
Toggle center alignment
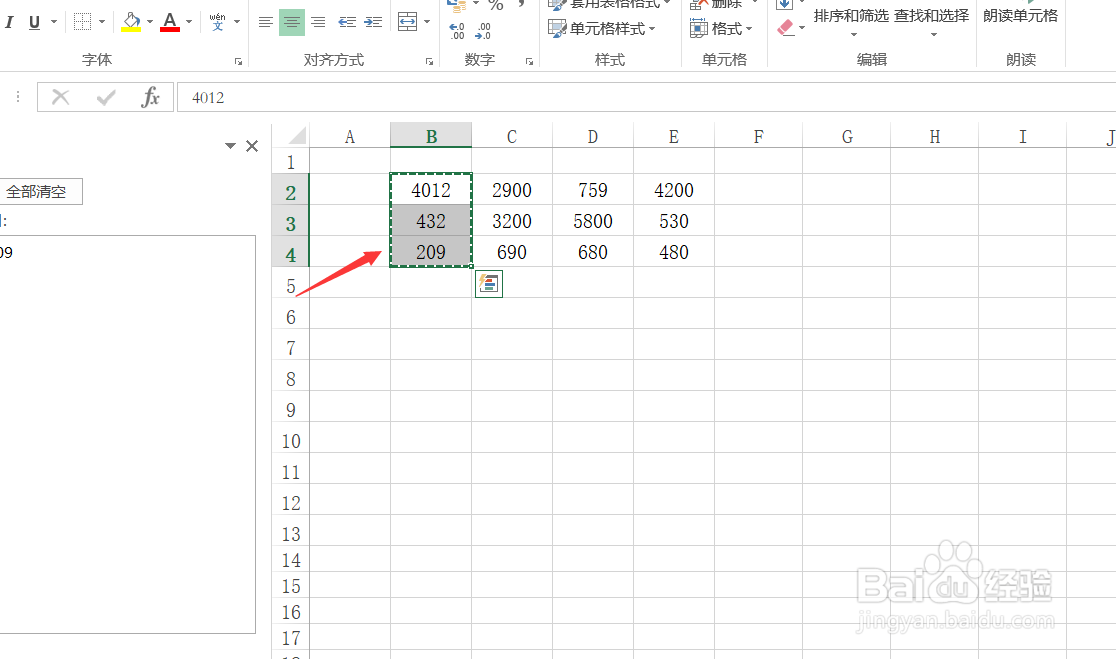(292, 22)
